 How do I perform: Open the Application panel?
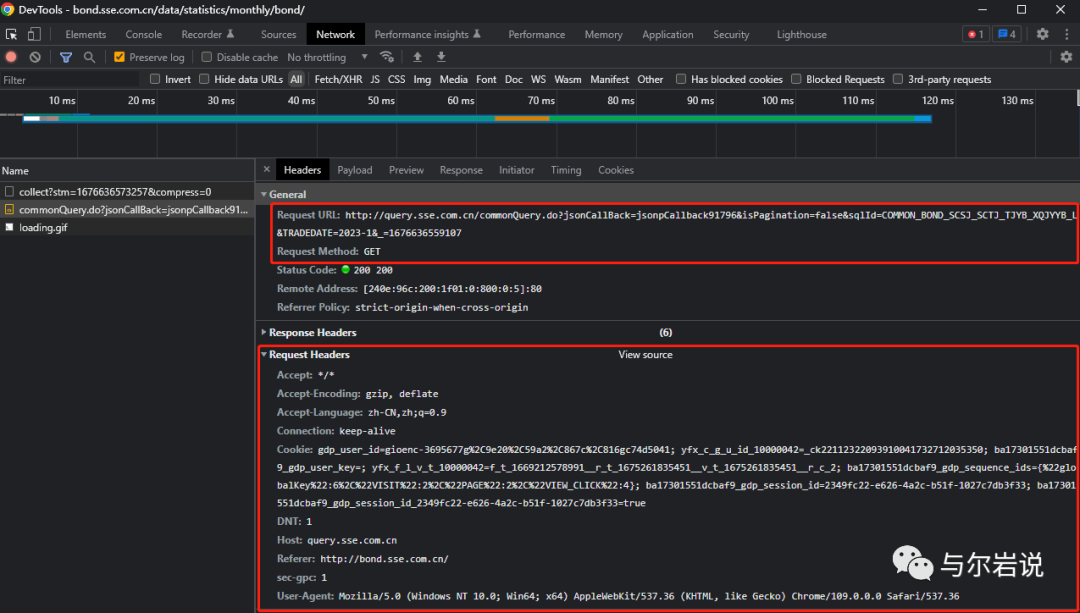(x=667, y=34)
